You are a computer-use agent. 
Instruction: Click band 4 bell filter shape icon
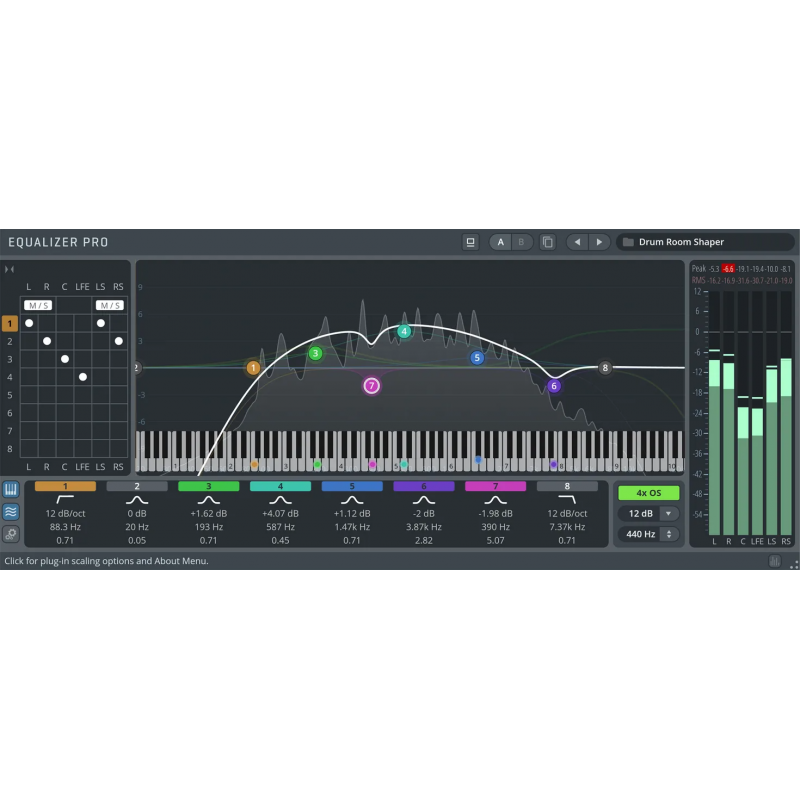pos(280,499)
